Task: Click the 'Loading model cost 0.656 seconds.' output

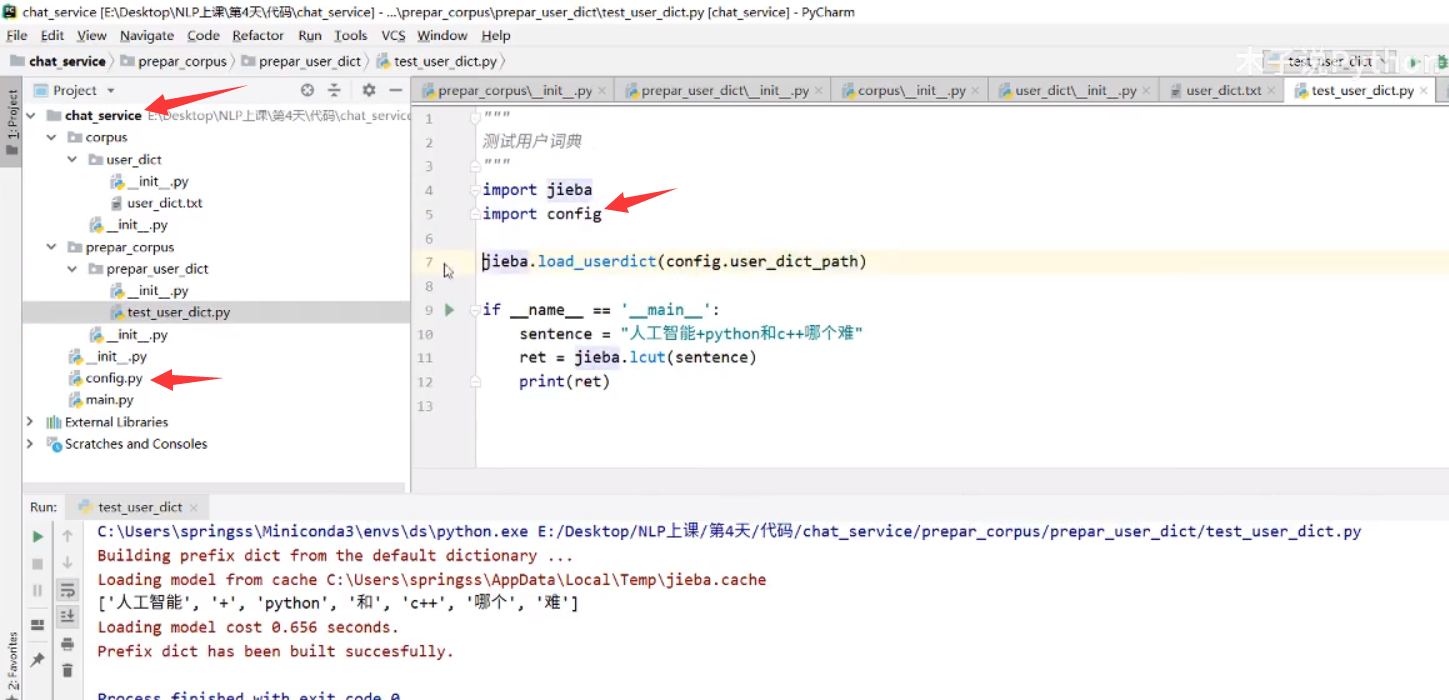Action: 248,628
